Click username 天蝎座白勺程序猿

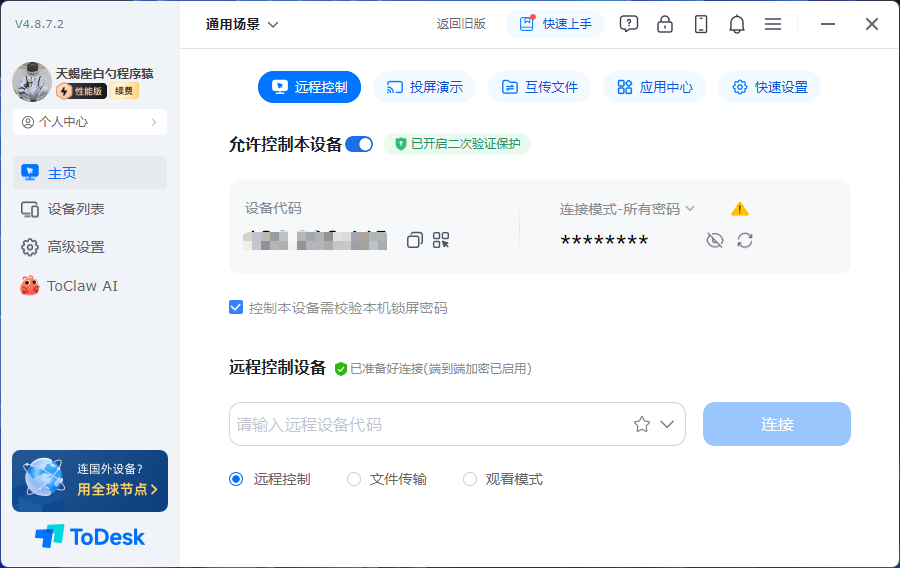point(104,73)
